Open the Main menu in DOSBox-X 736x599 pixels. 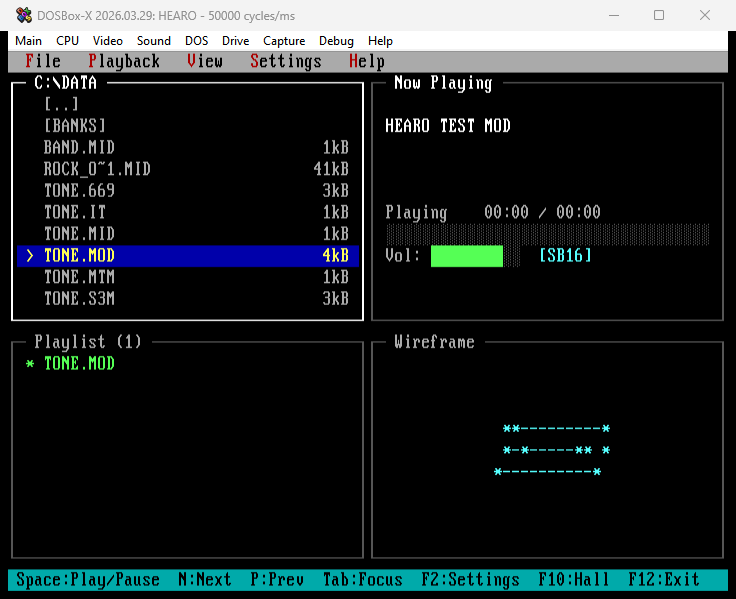click(x=28, y=41)
